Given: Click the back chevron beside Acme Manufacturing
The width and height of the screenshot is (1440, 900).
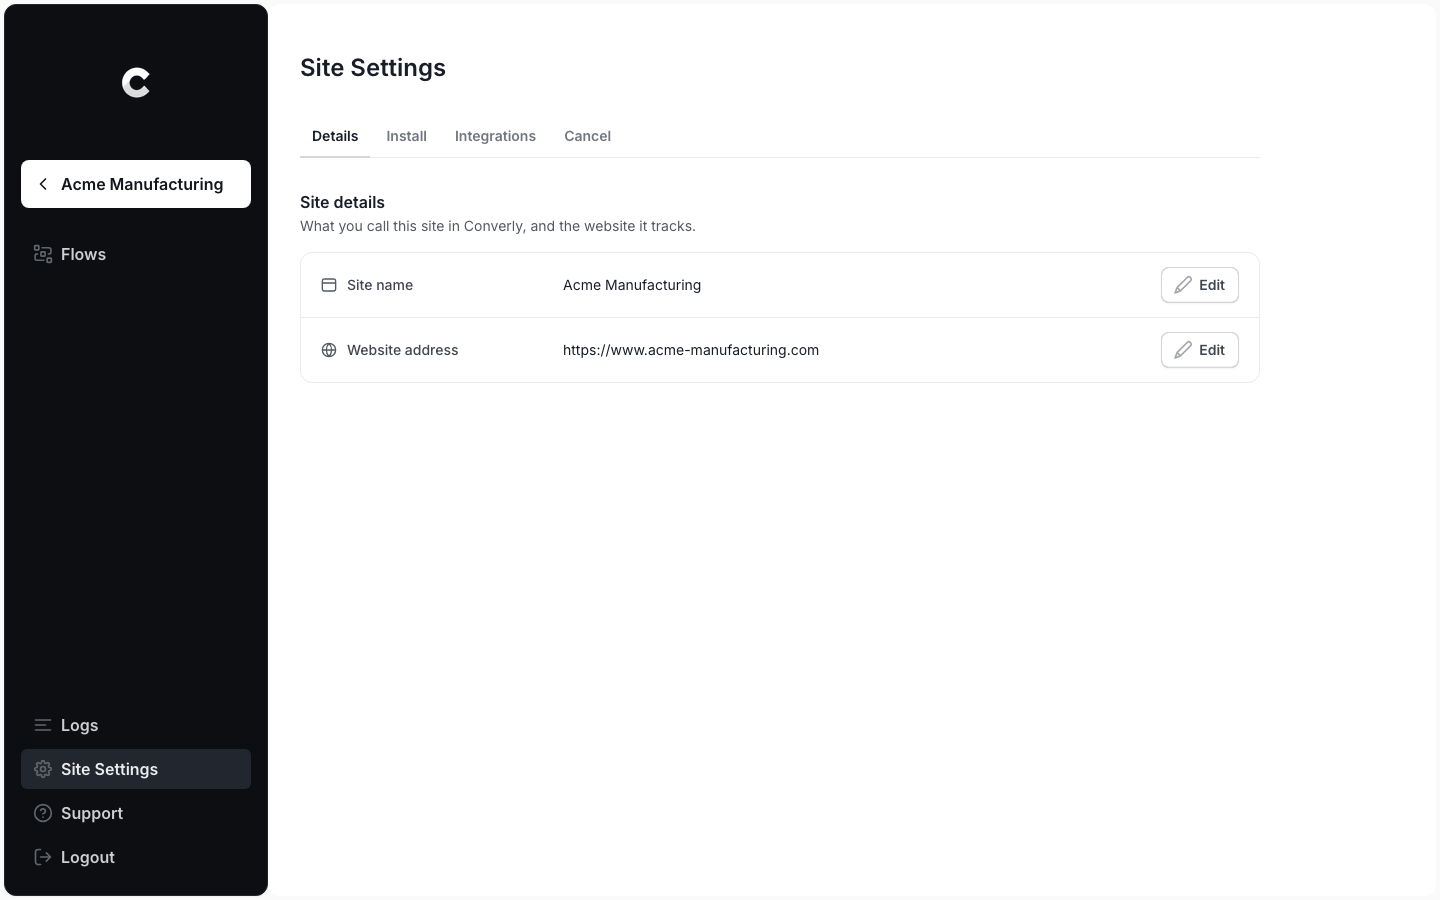Looking at the screenshot, I should [x=43, y=184].
